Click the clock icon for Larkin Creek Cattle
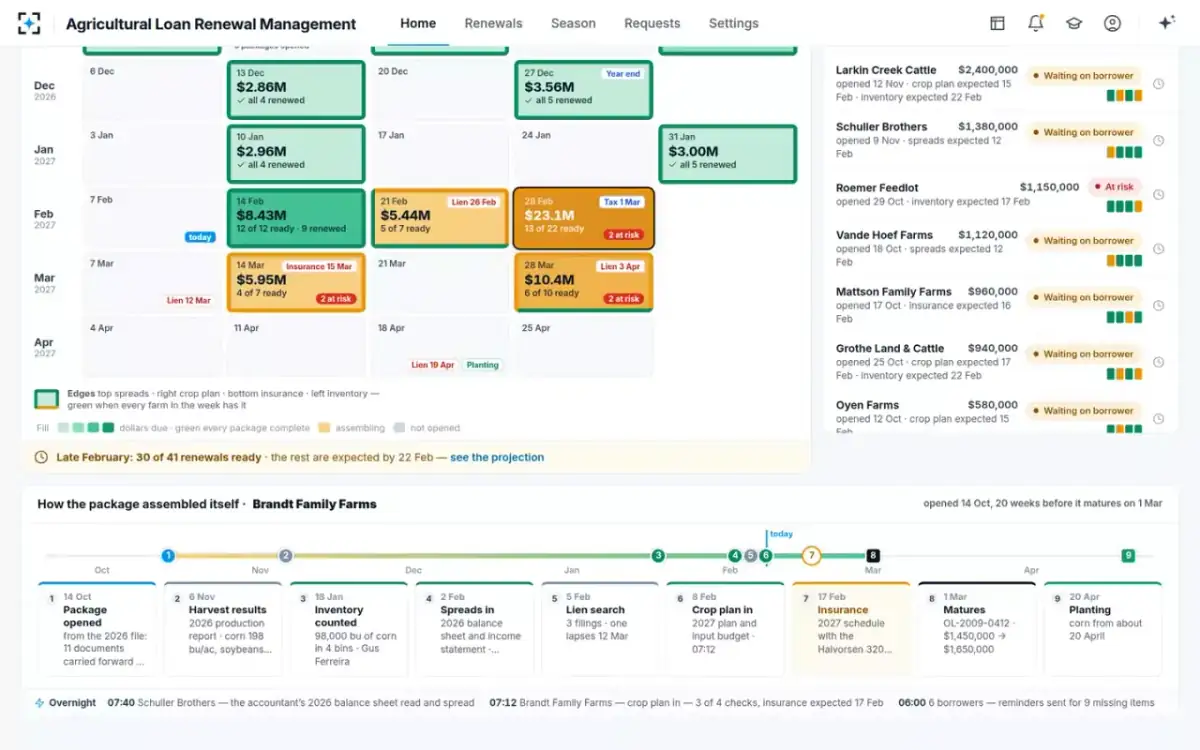 pyautogui.click(x=1159, y=84)
